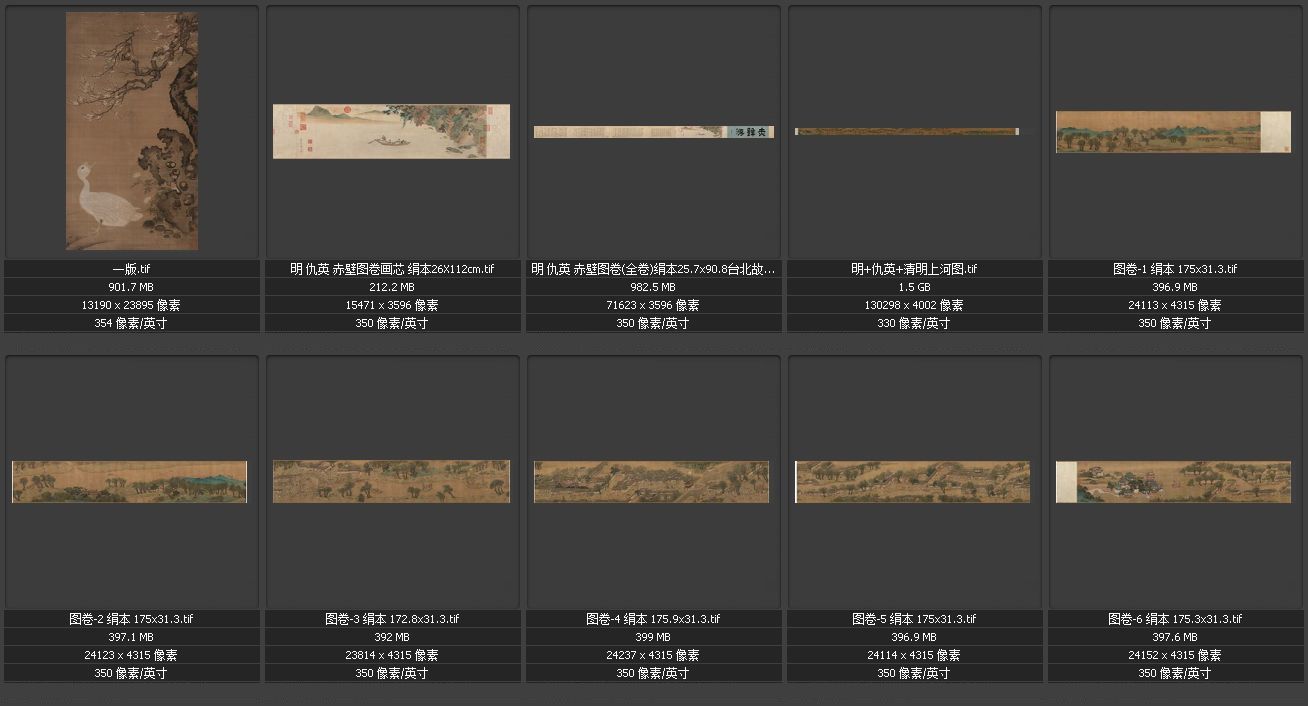
Task: Select the 图卷-1 thumbnail image
Action: pos(1174,132)
